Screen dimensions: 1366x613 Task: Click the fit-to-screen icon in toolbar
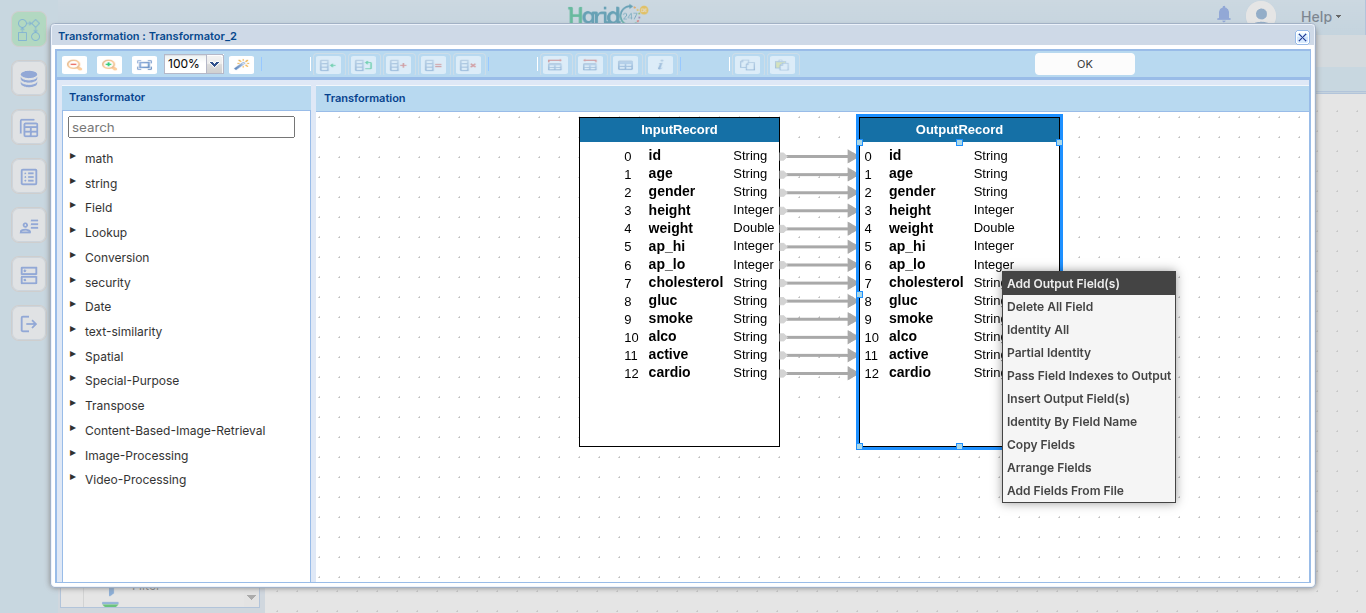(x=145, y=64)
